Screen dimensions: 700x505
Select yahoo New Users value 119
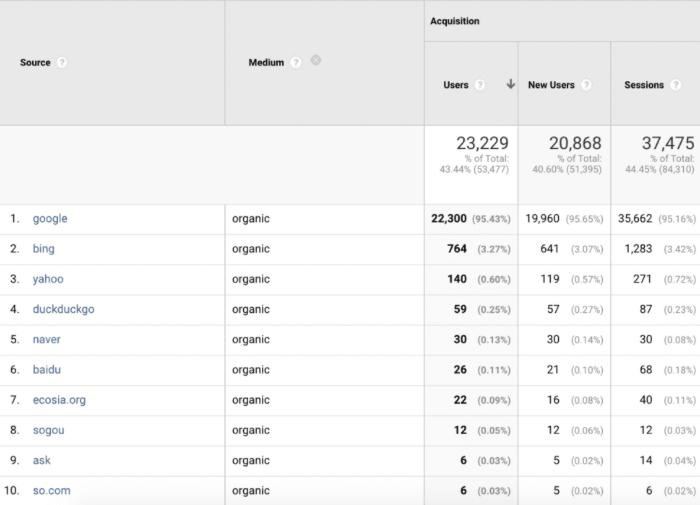550,279
